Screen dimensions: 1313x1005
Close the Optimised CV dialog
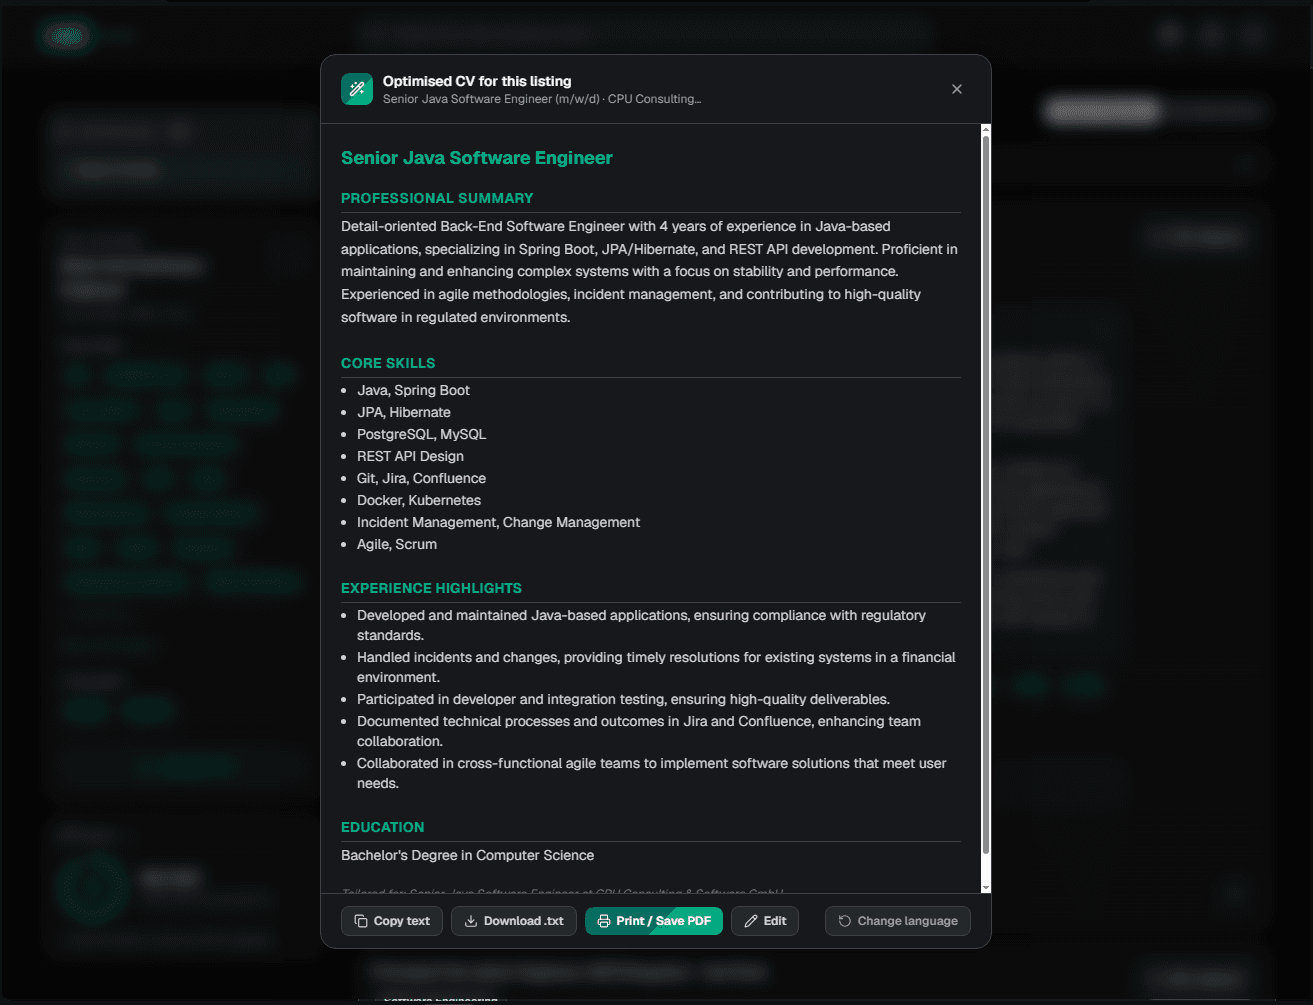[957, 89]
